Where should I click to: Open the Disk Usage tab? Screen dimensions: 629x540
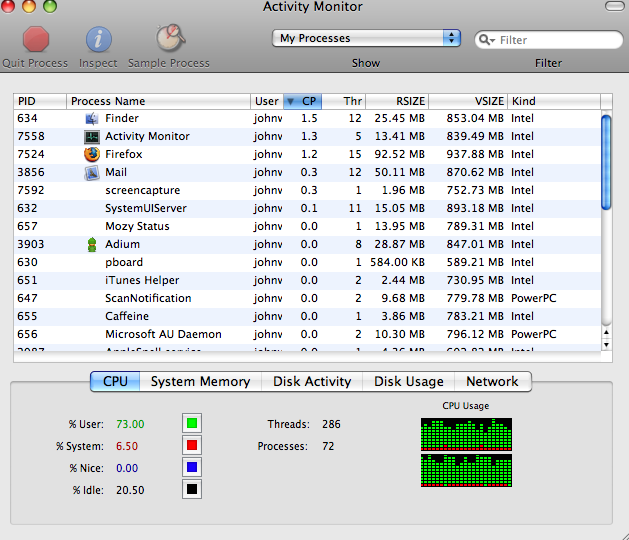[x=409, y=381]
